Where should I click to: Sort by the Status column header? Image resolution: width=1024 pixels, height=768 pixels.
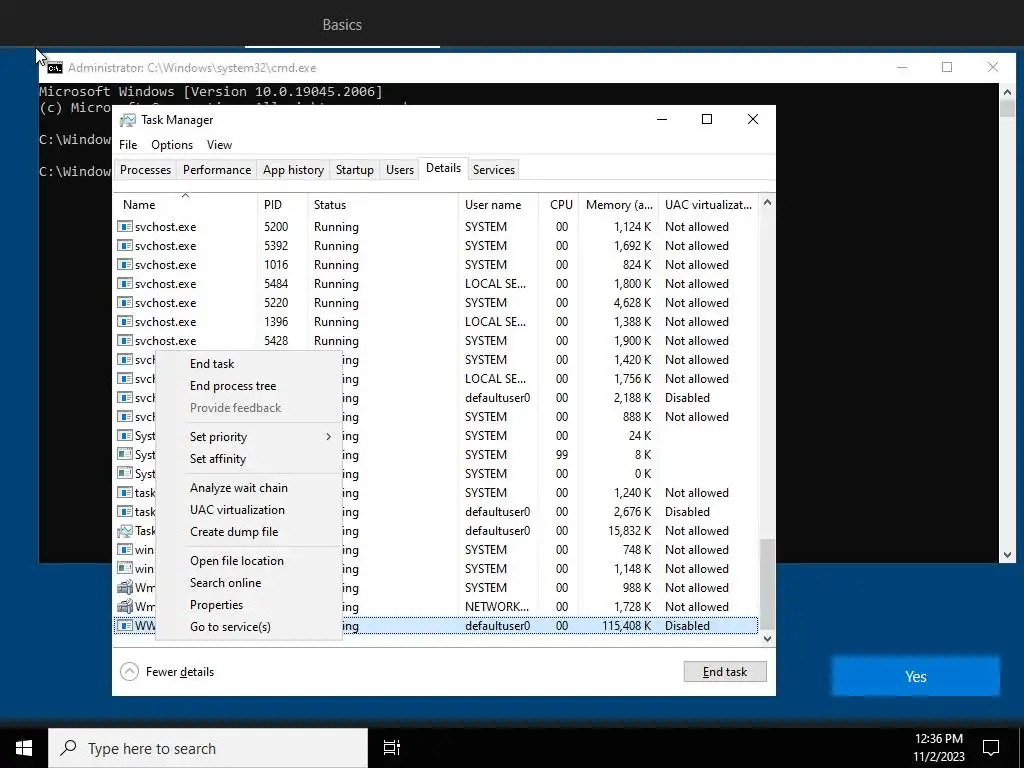click(x=383, y=204)
